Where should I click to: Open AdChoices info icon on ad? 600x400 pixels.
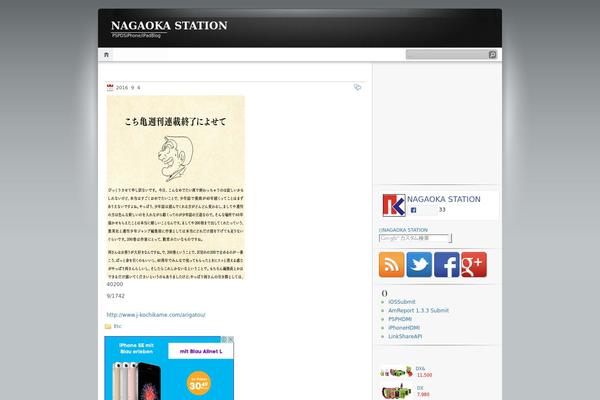[x=225, y=340]
